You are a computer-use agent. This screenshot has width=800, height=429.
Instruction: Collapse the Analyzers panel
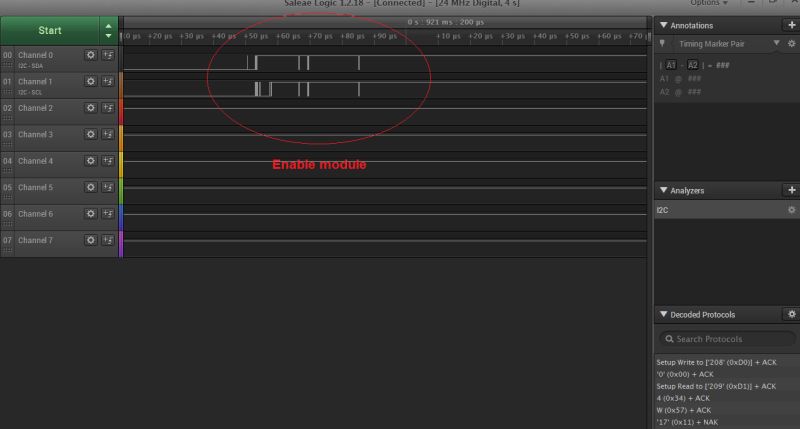(x=663, y=190)
